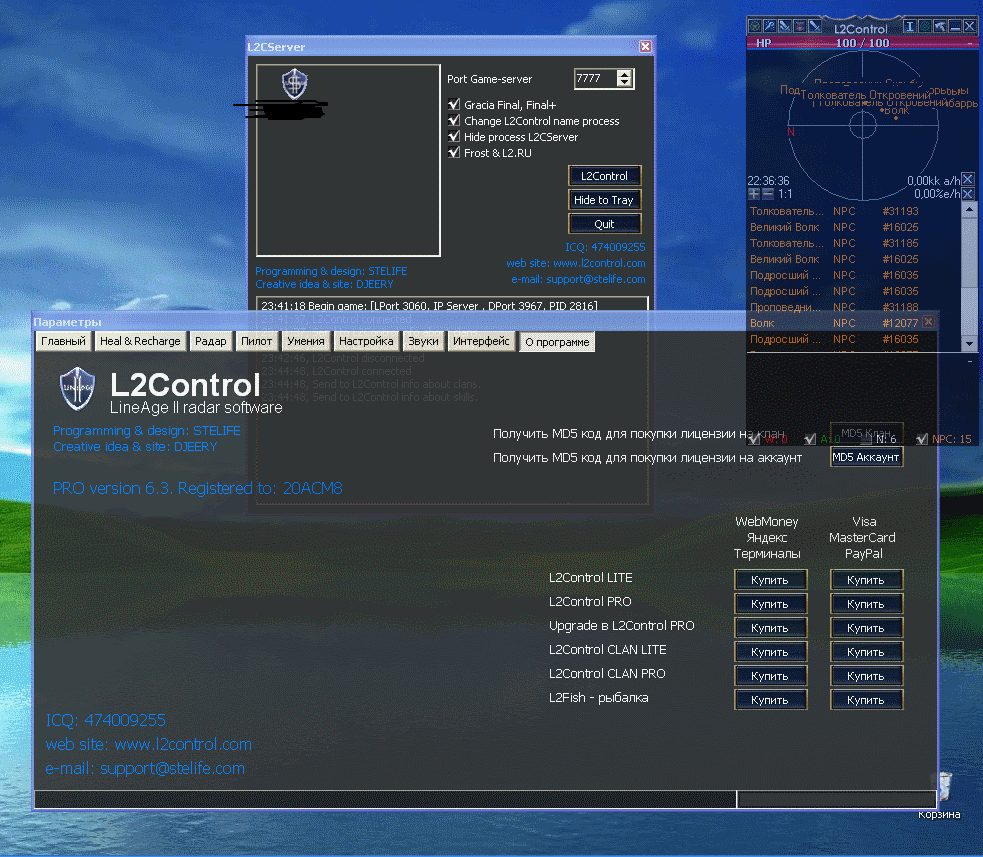Click the I-shaped icon in L2Control toolbar
983x857 pixels.
pyautogui.click(x=910, y=26)
